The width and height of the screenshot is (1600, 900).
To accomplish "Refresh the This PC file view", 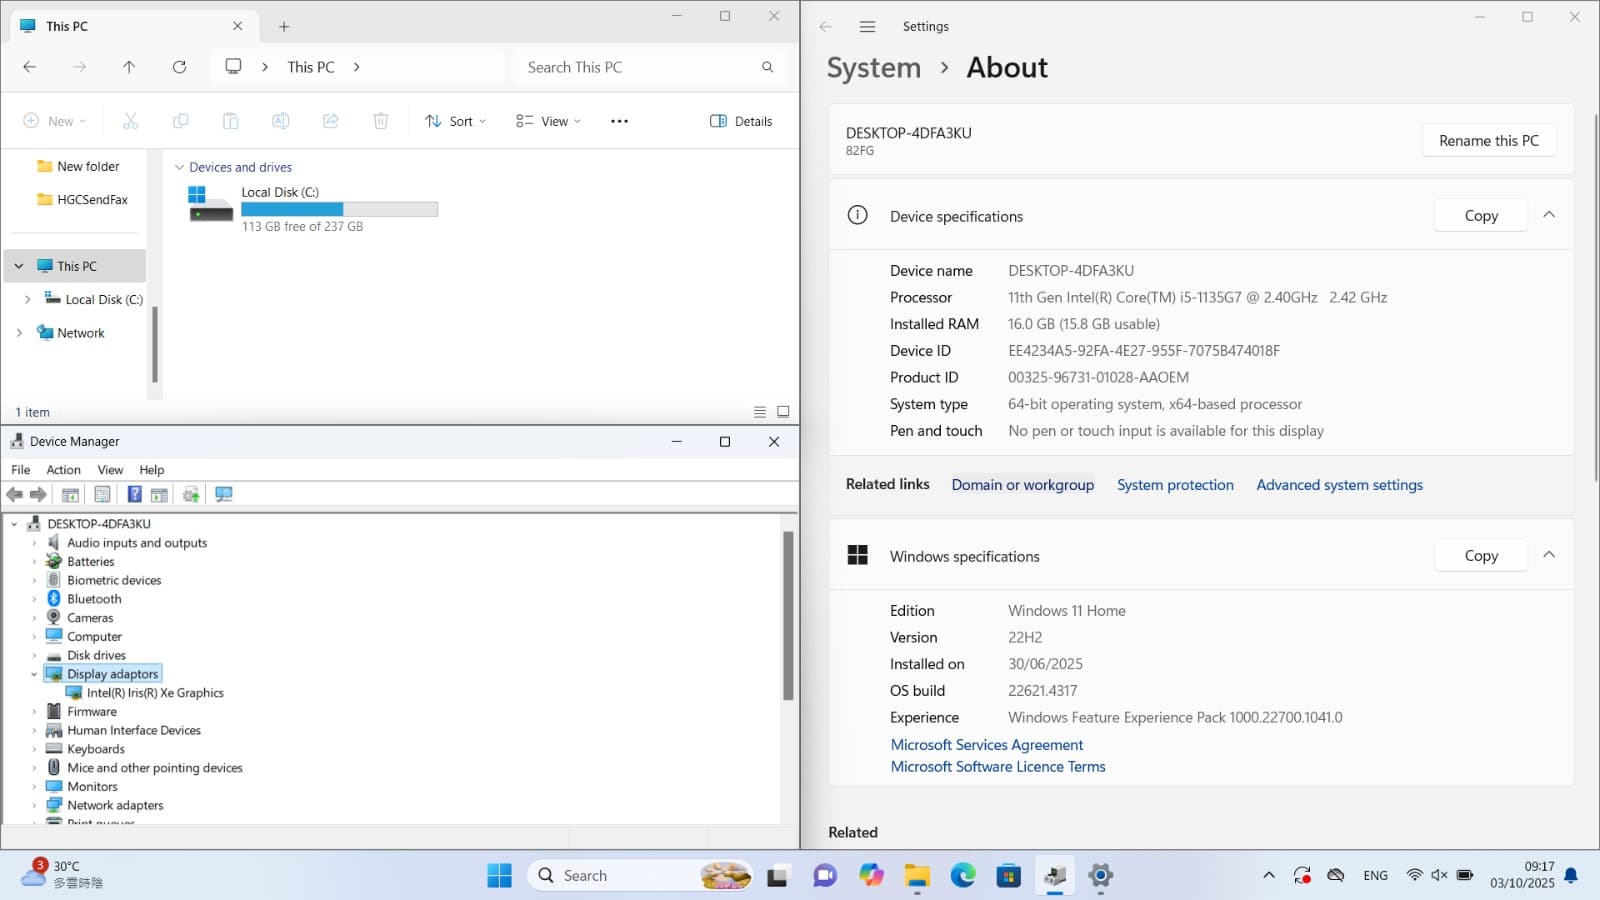I will [179, 67].
